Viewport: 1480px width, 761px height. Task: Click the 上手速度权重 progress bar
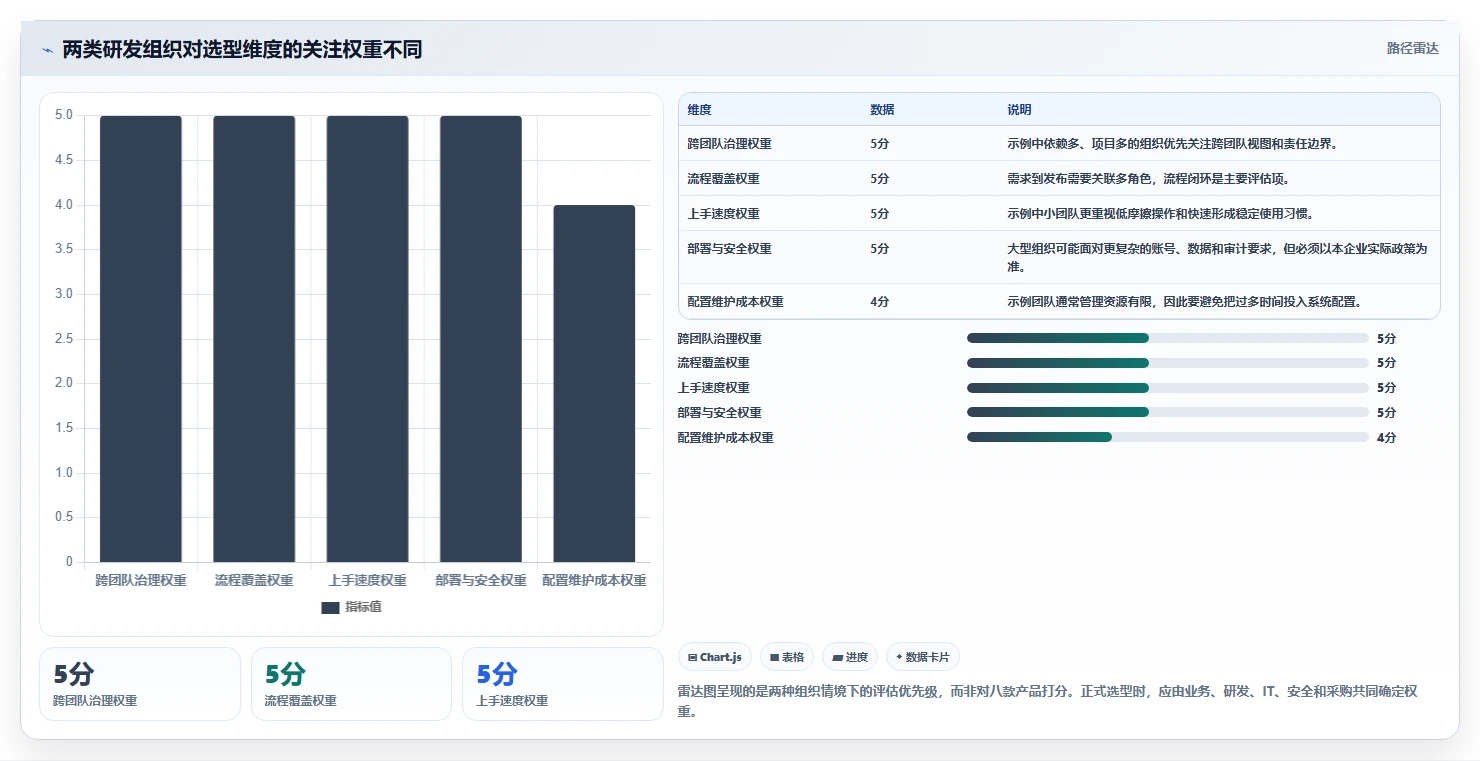(x=1167, y=387)
